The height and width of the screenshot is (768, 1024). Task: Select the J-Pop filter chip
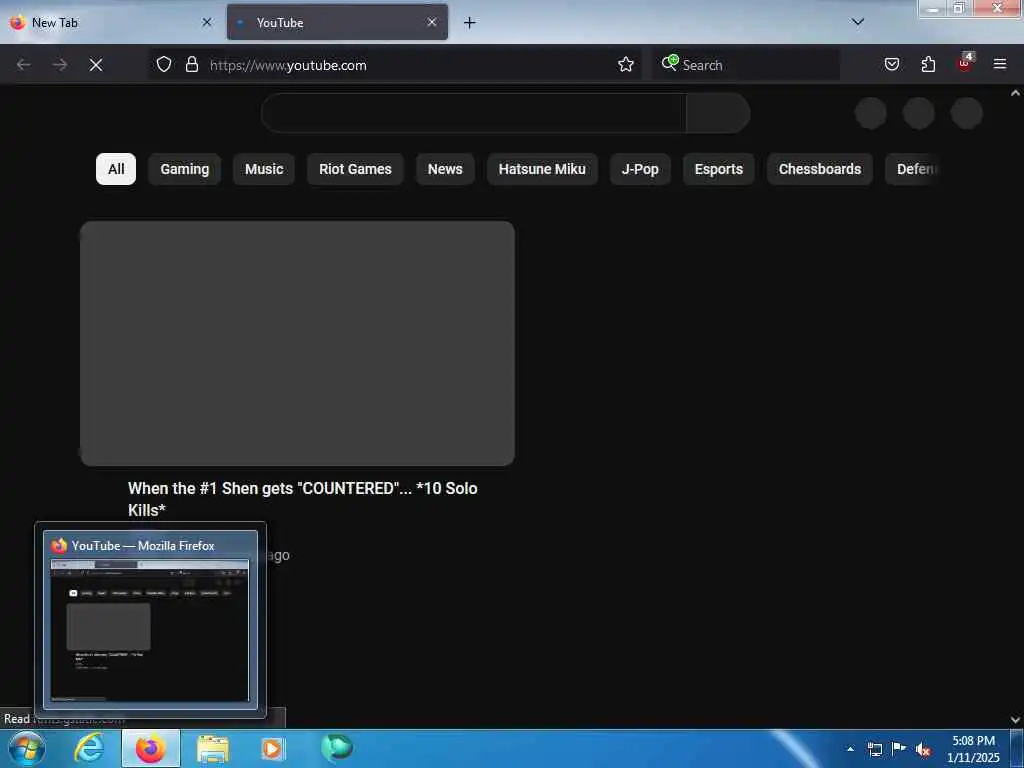[x=640, y=169]
